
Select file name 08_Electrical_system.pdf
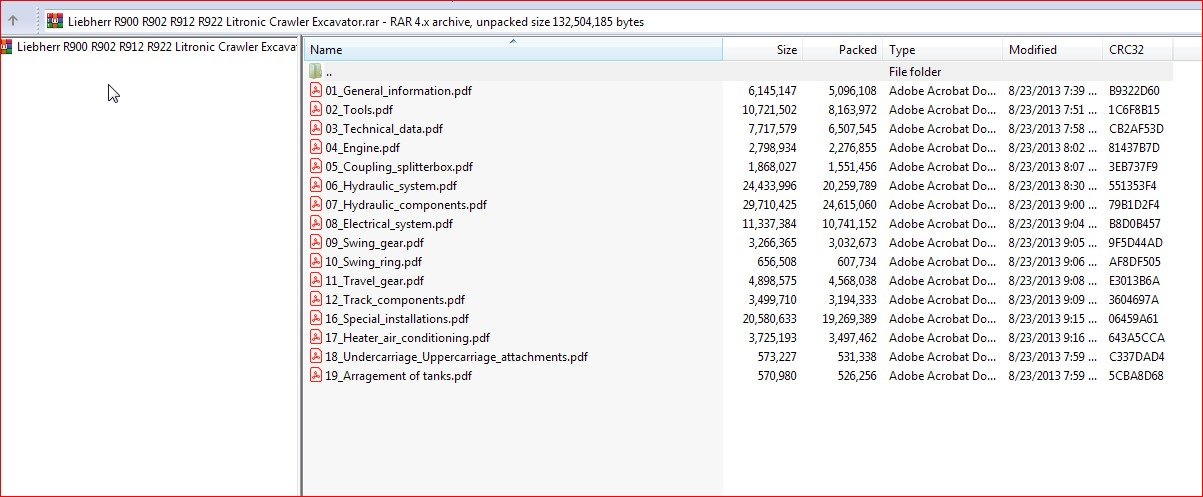tap(389, 224)
